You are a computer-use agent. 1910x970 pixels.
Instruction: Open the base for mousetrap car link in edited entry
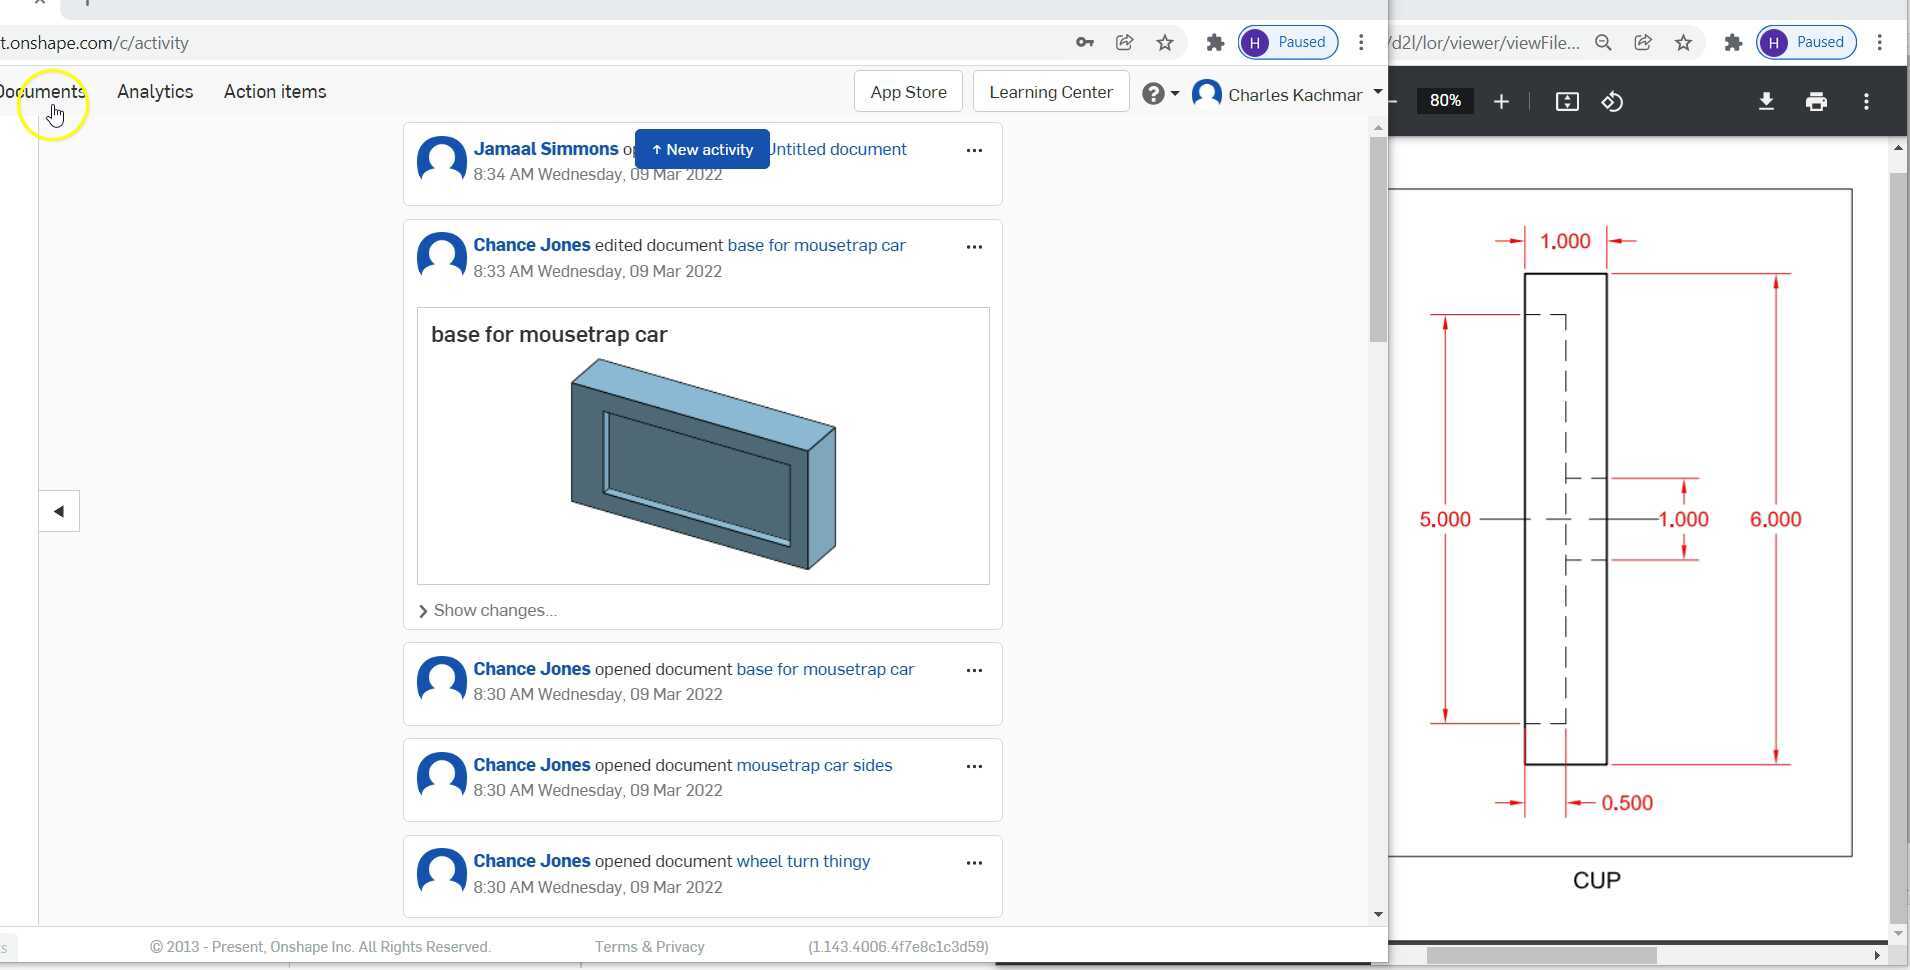pos(816,245)
